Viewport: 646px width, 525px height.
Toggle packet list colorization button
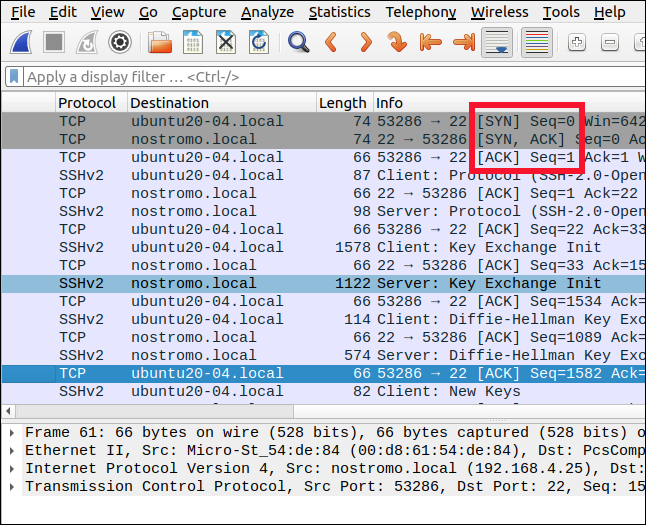coord(537,42)
